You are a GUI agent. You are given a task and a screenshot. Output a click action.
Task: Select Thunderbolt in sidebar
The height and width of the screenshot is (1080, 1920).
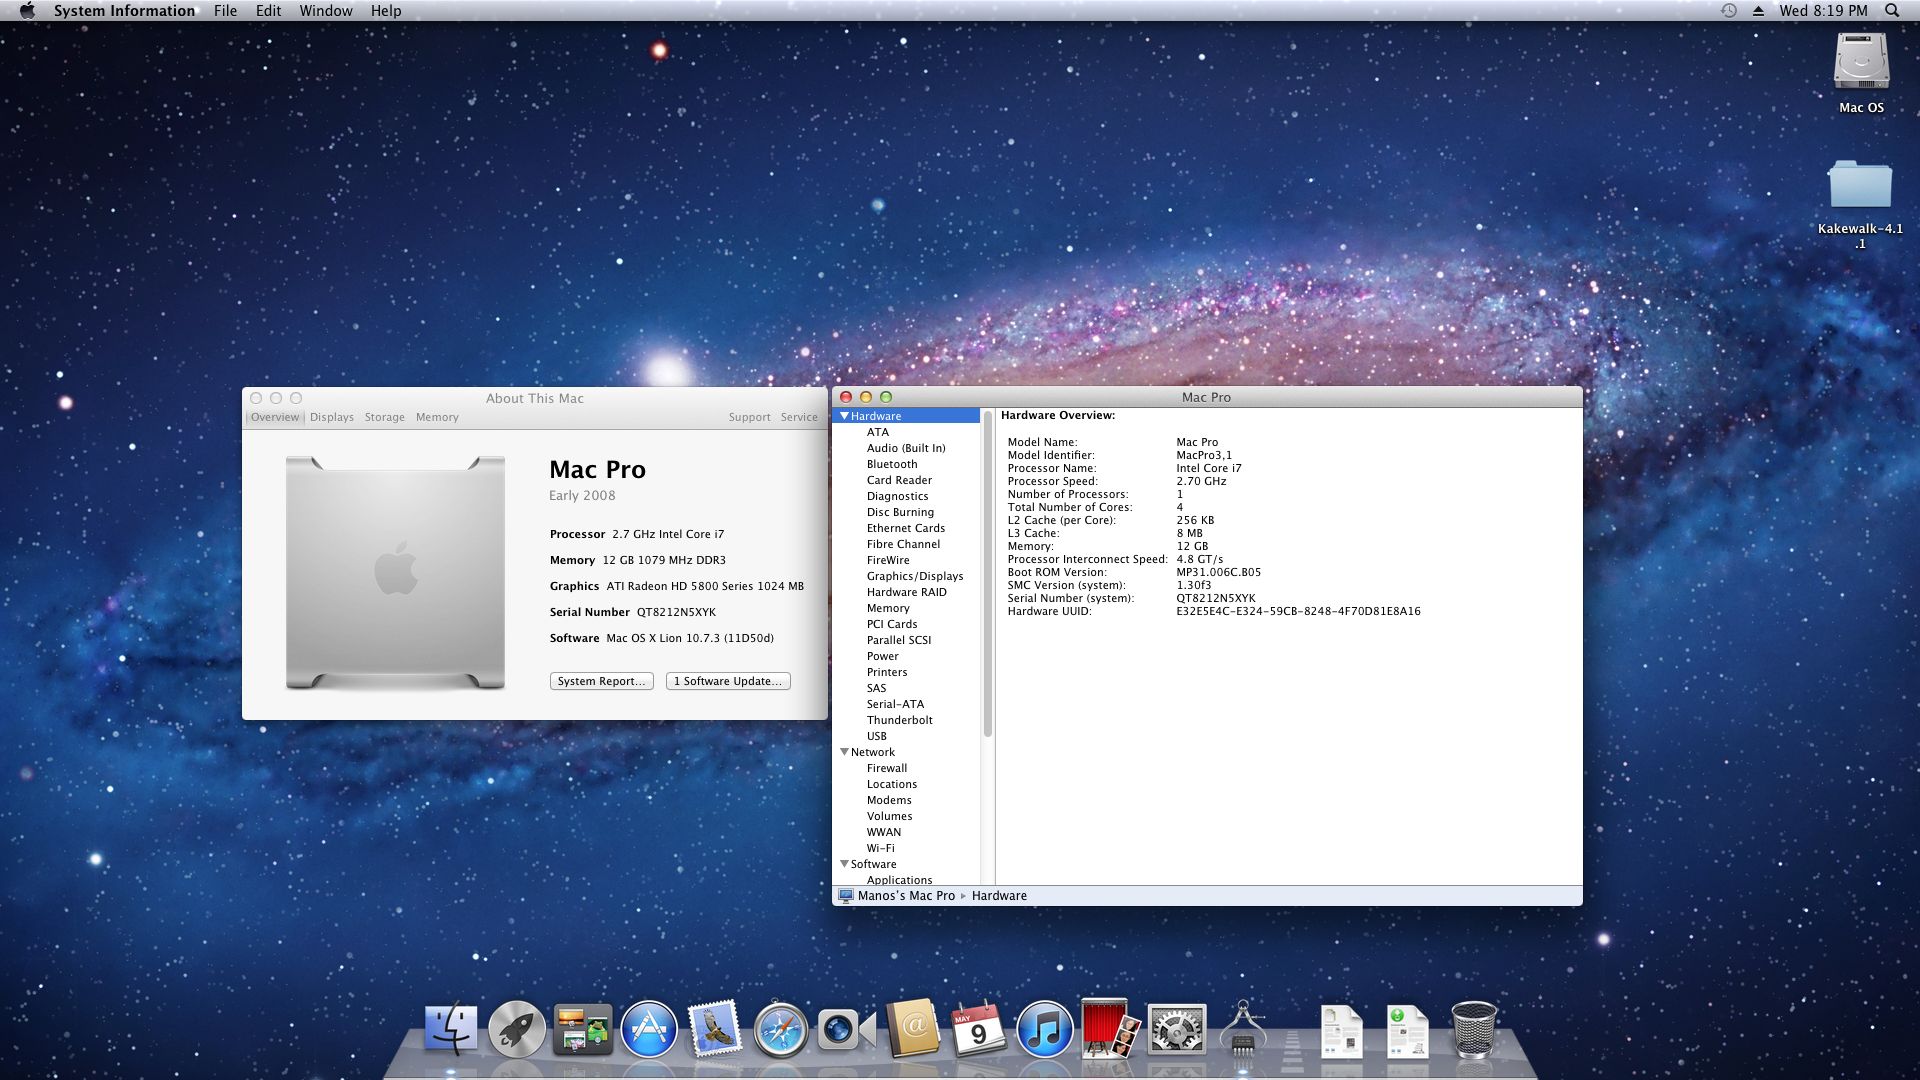tap(900, 720)
